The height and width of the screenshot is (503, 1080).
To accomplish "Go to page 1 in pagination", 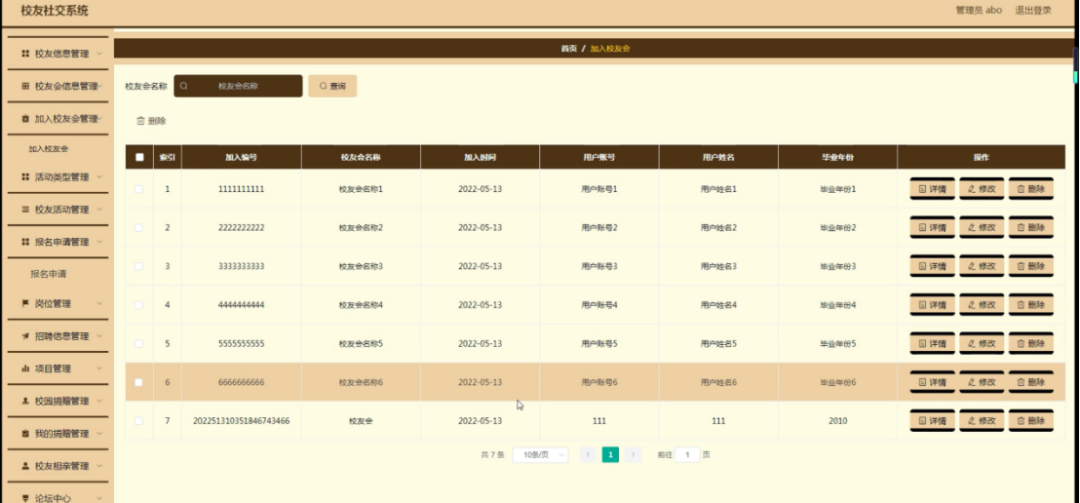I will 610,455.
